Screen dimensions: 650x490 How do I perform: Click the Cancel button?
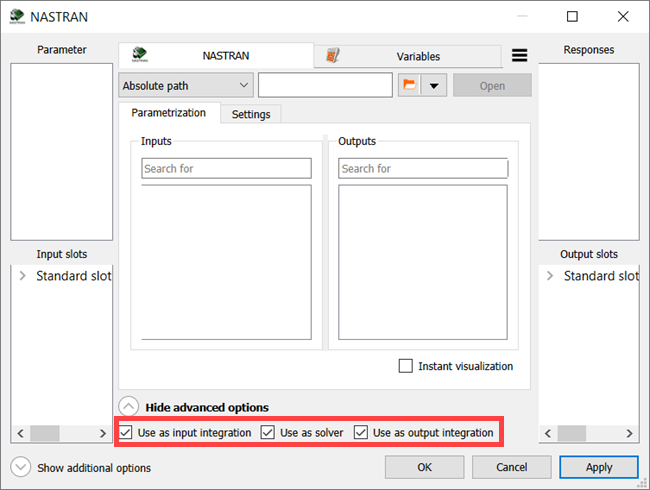point(512,467)
